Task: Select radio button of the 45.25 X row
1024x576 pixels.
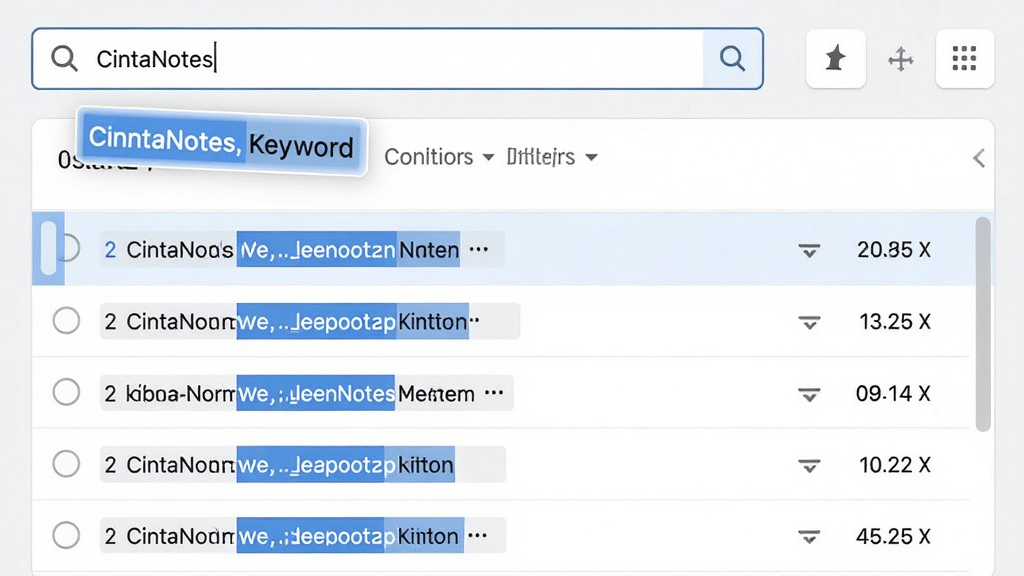Action: click(x=66, y=536)
